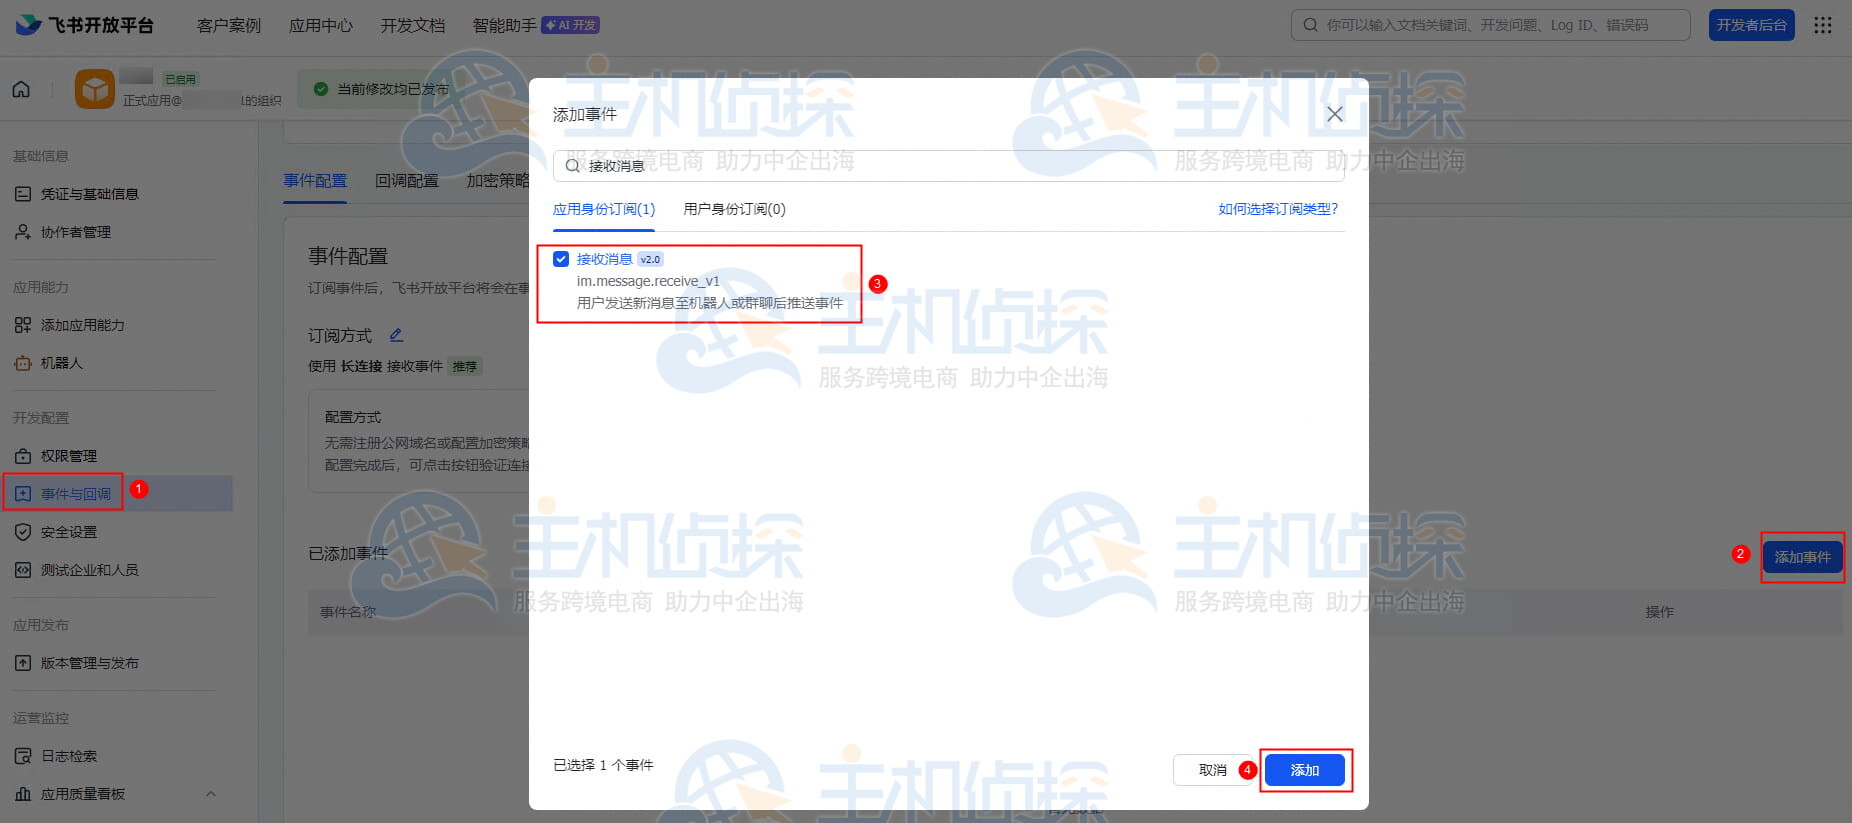Open the 回调配置 tab
1852x823 pixels.
[407, 181]
